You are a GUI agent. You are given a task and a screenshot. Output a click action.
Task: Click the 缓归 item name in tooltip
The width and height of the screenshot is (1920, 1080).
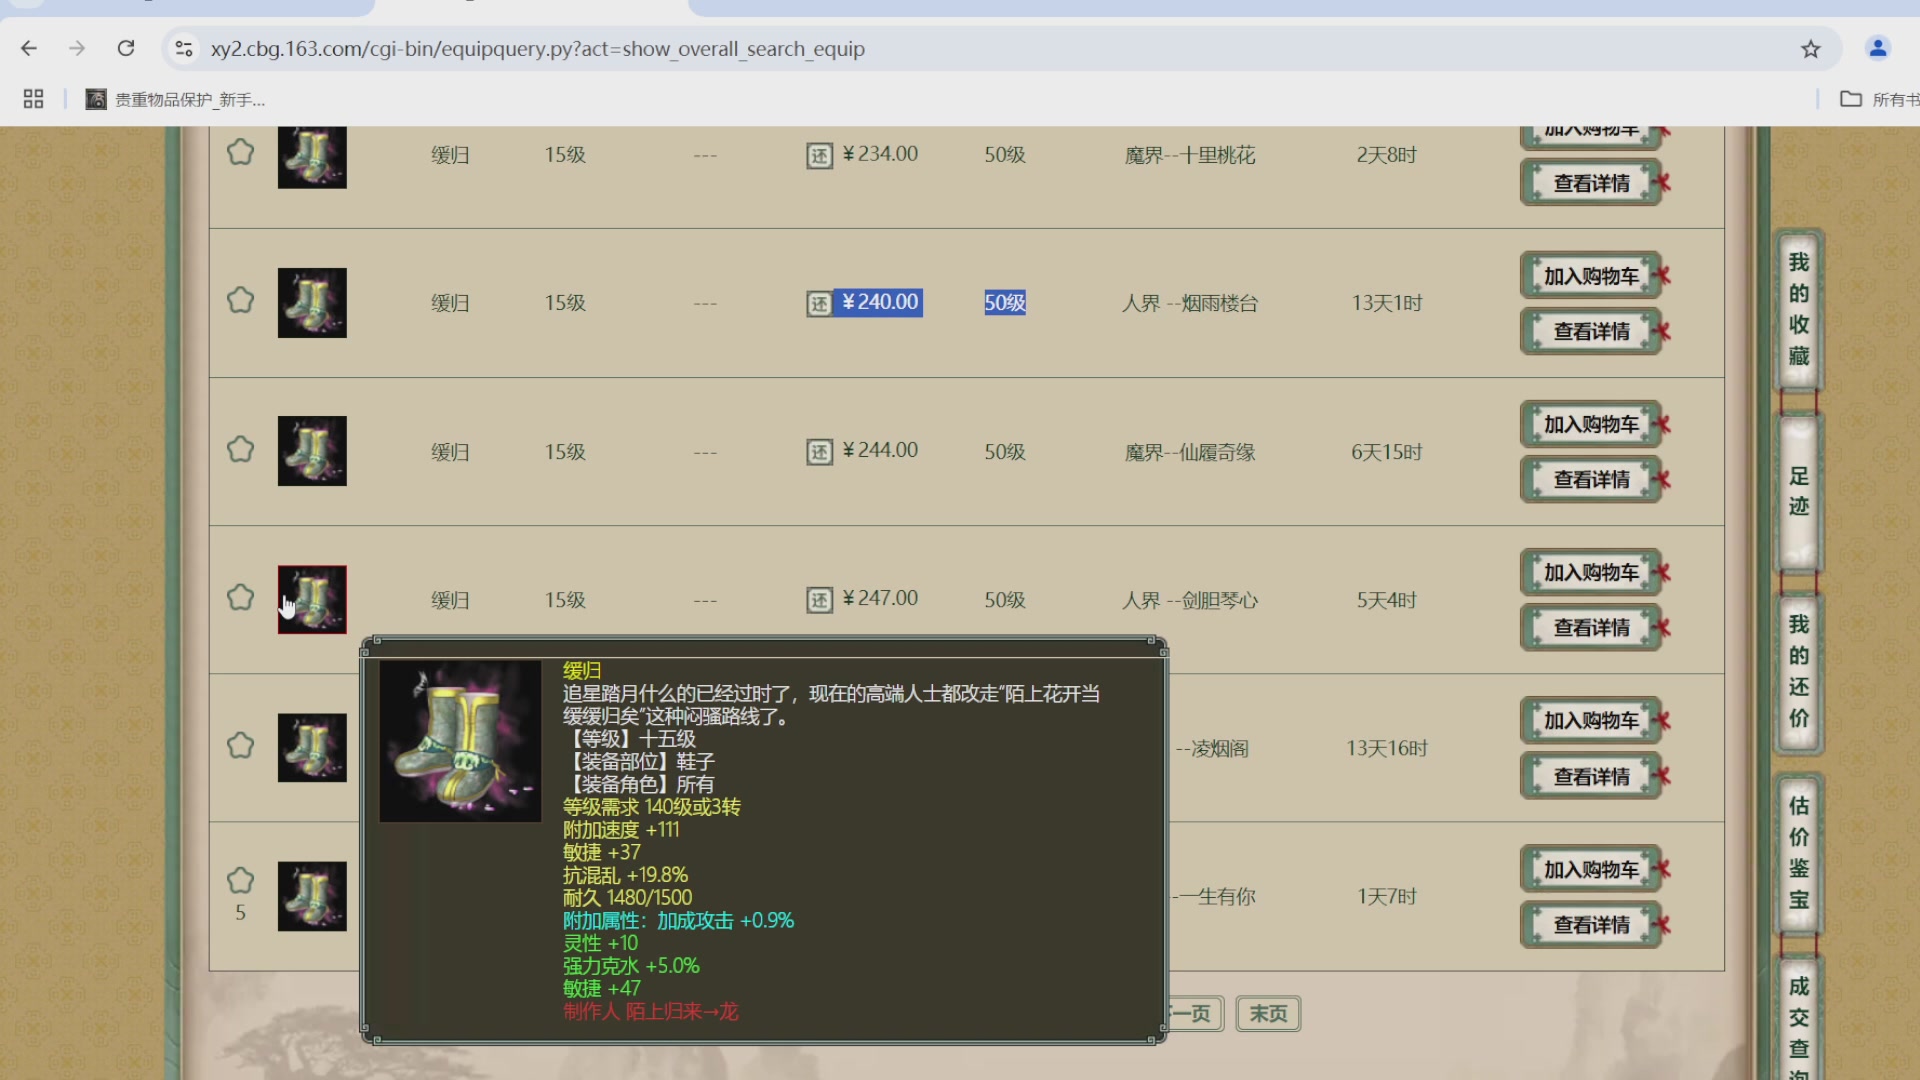(x=582, y=670)
